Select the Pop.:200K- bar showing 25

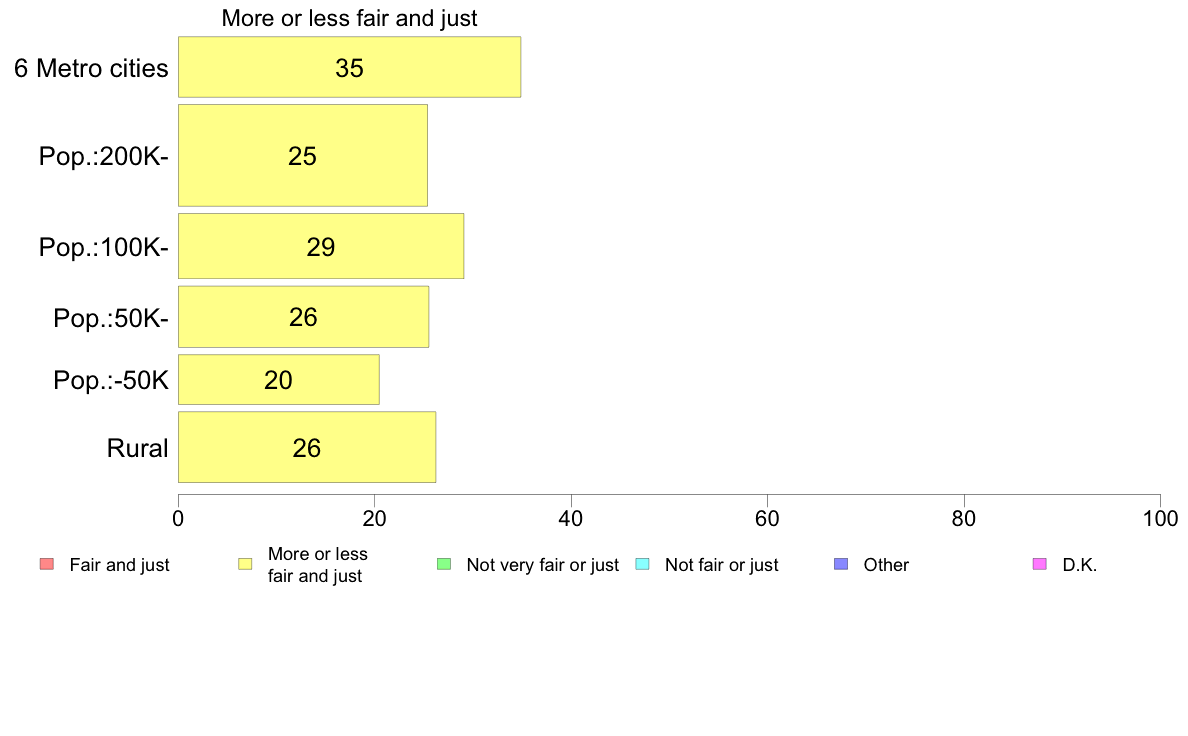click(x=302, y=155)
